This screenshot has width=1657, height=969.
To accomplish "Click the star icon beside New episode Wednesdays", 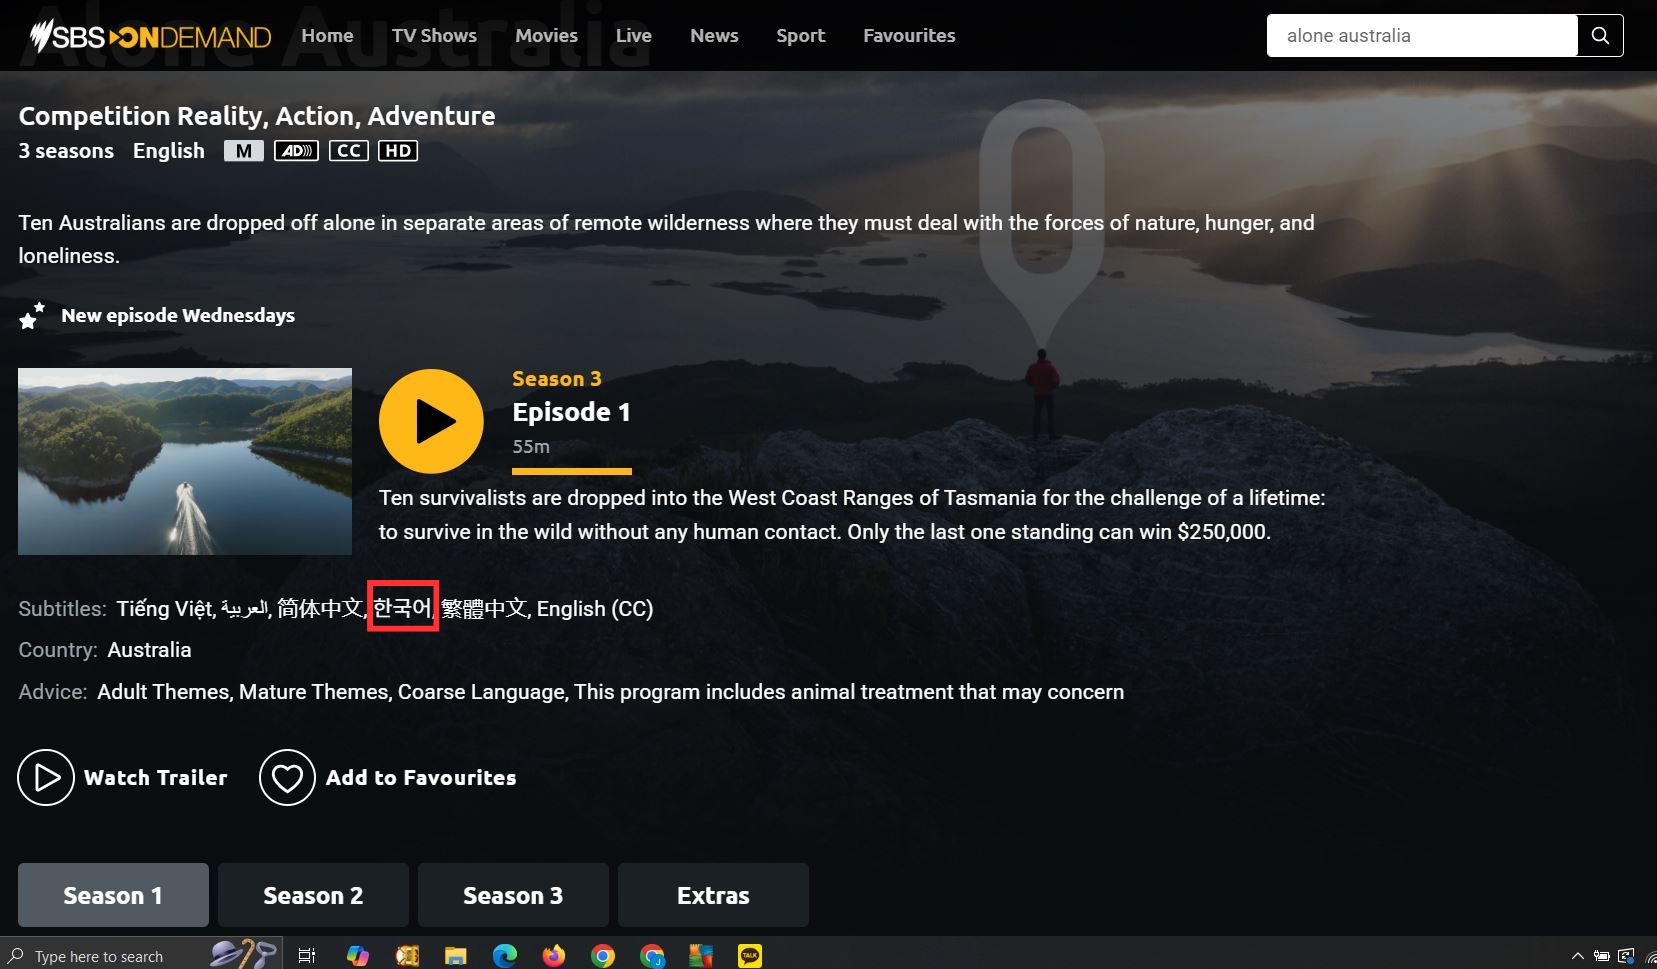I will pos(32,316).
